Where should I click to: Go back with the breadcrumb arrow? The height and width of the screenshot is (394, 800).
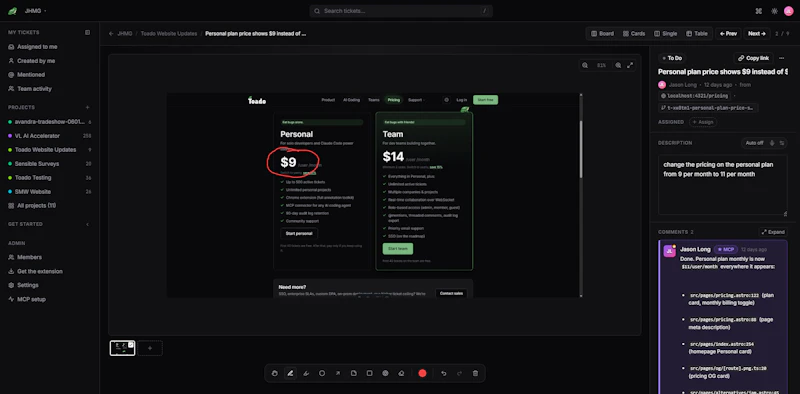111,34
